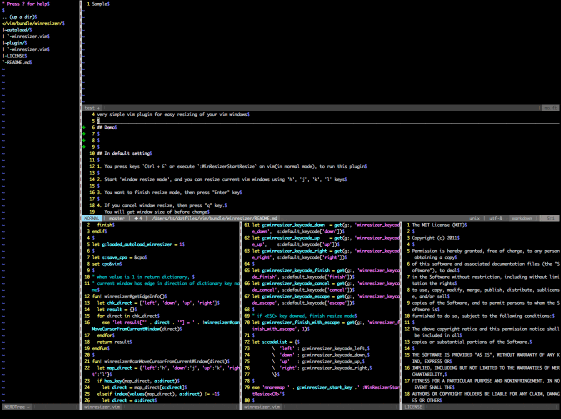The width and height of the screenshot is (561, 419).
Task: Click the git-change plus sign beside line 6
Action: point(84,127)
